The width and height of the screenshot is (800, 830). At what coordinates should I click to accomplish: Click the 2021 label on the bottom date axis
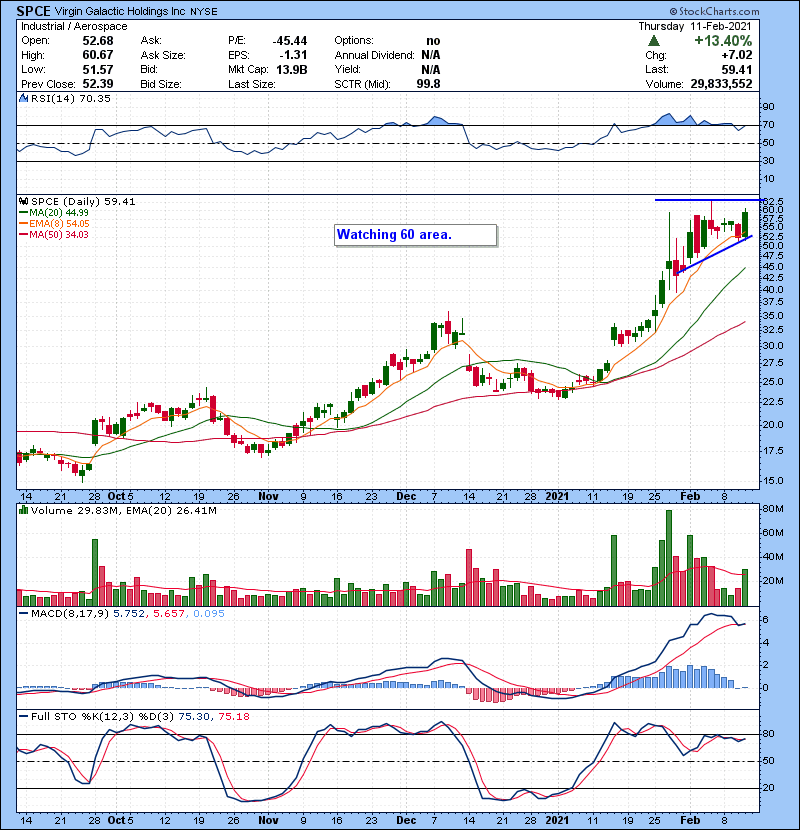click(x=557, y=820)
